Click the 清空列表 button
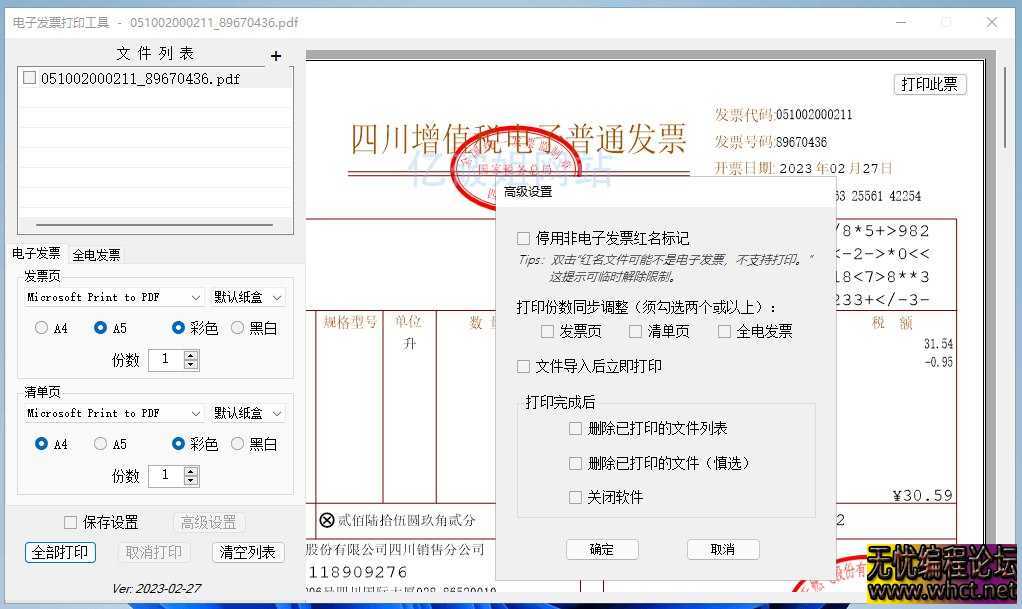This screenshot has width=1022, height=609. [x=247, y=551]
